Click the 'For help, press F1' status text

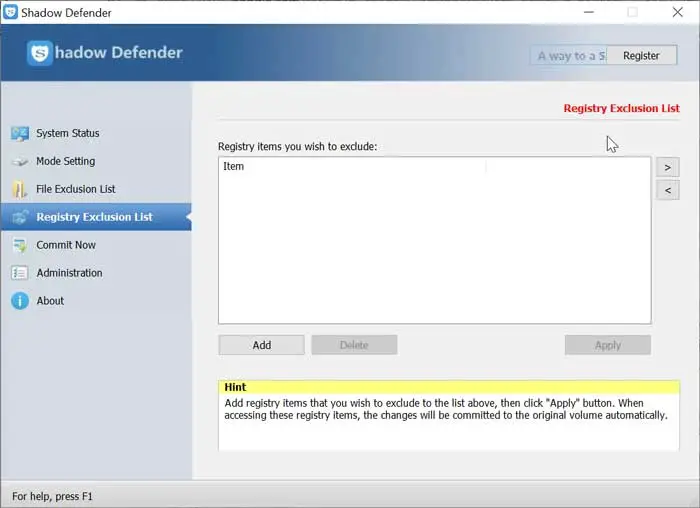(x=52, y=496)
